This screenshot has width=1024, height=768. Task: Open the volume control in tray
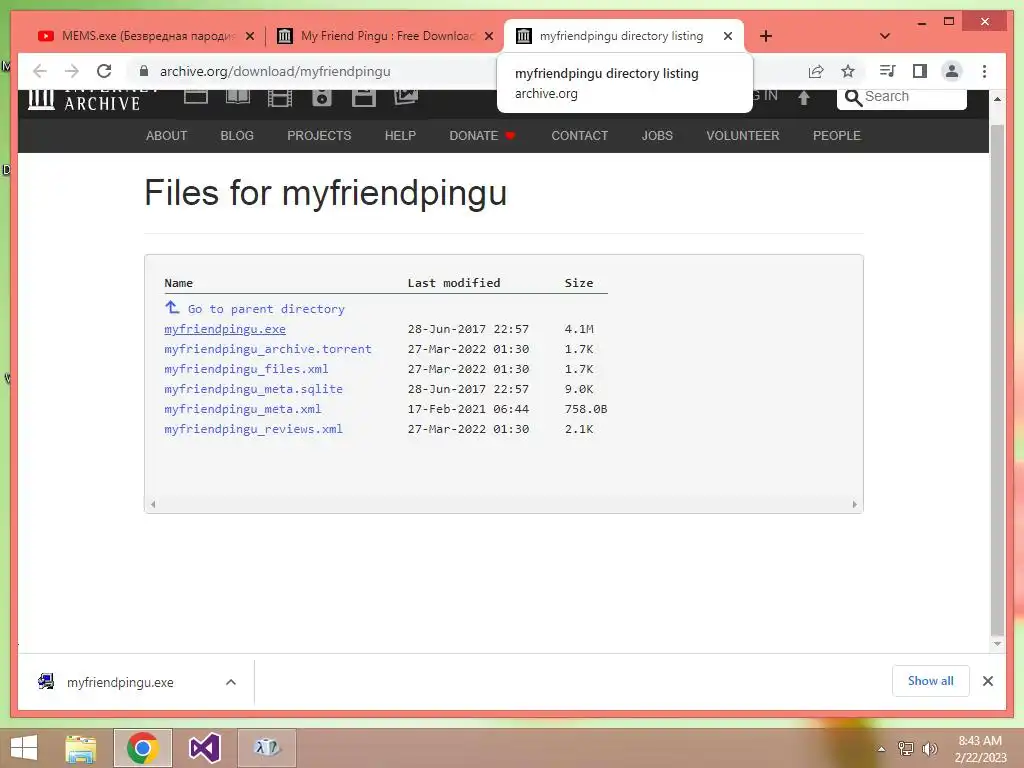pyautogui.click(x=929, y=749)
